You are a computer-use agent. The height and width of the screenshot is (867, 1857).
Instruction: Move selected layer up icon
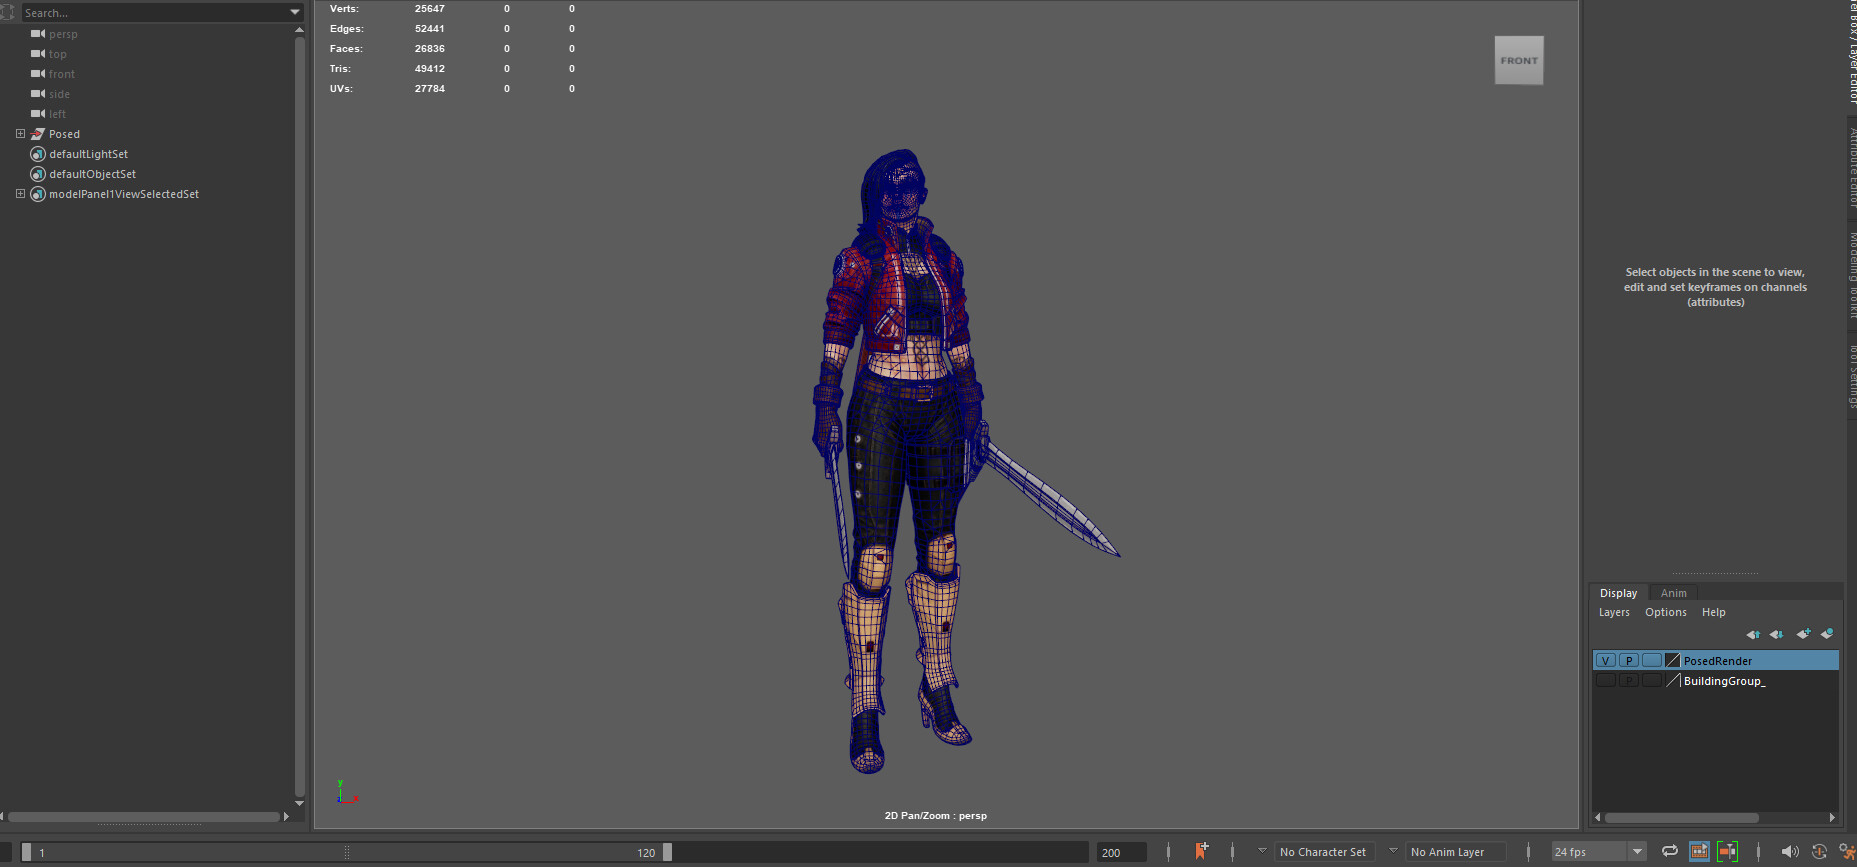tap(1752, 634)
